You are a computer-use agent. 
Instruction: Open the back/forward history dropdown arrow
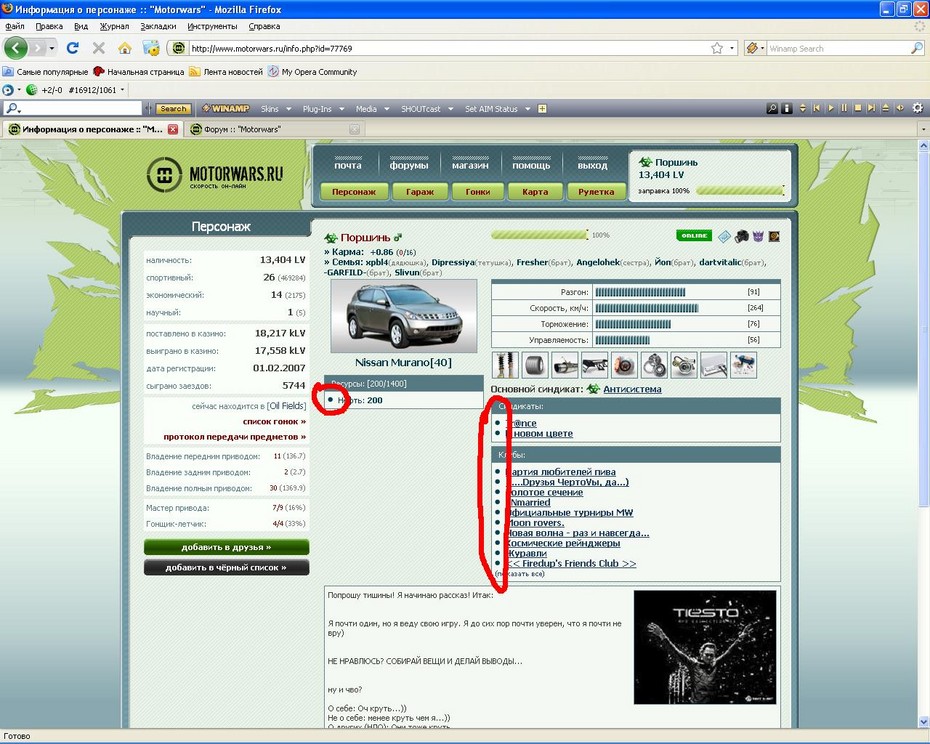(52, 48)
